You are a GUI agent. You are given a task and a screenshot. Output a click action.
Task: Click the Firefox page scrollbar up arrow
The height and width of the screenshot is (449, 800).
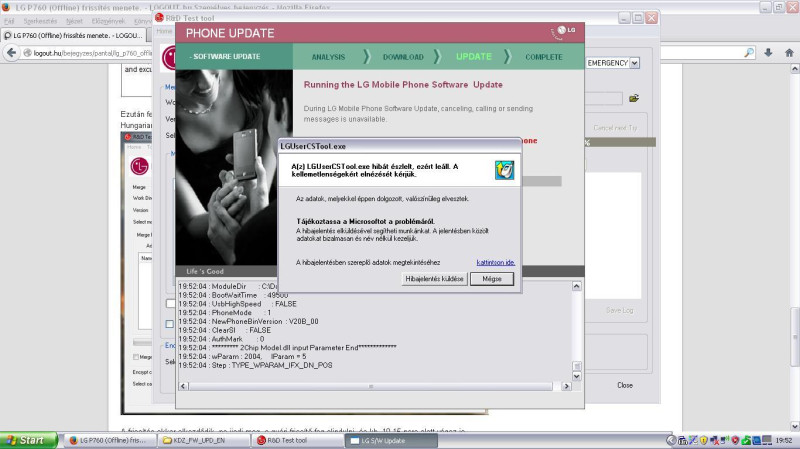[795, 68]
